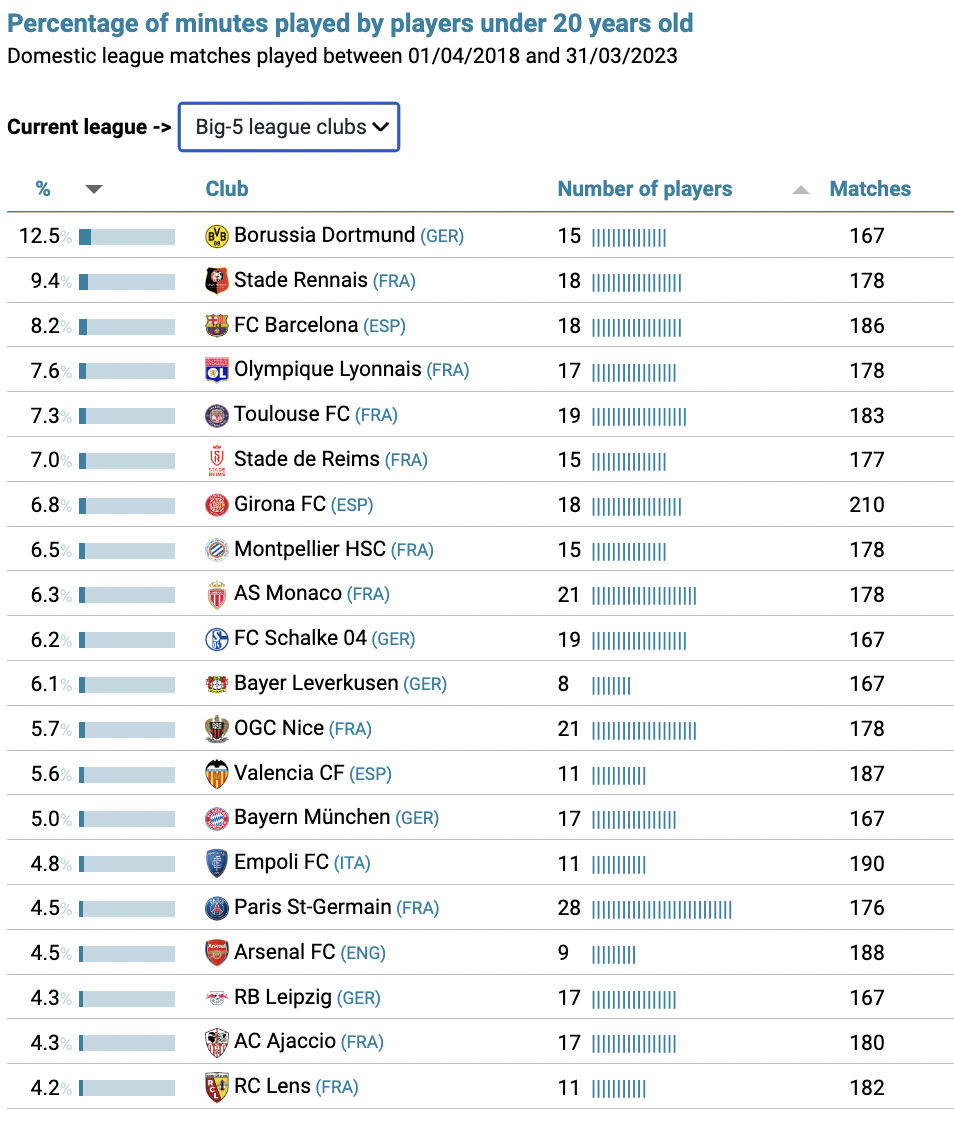Select the Number of players header
This screenshot has width=954, height=1126.
pyautogui.click(x=644, y=189)
